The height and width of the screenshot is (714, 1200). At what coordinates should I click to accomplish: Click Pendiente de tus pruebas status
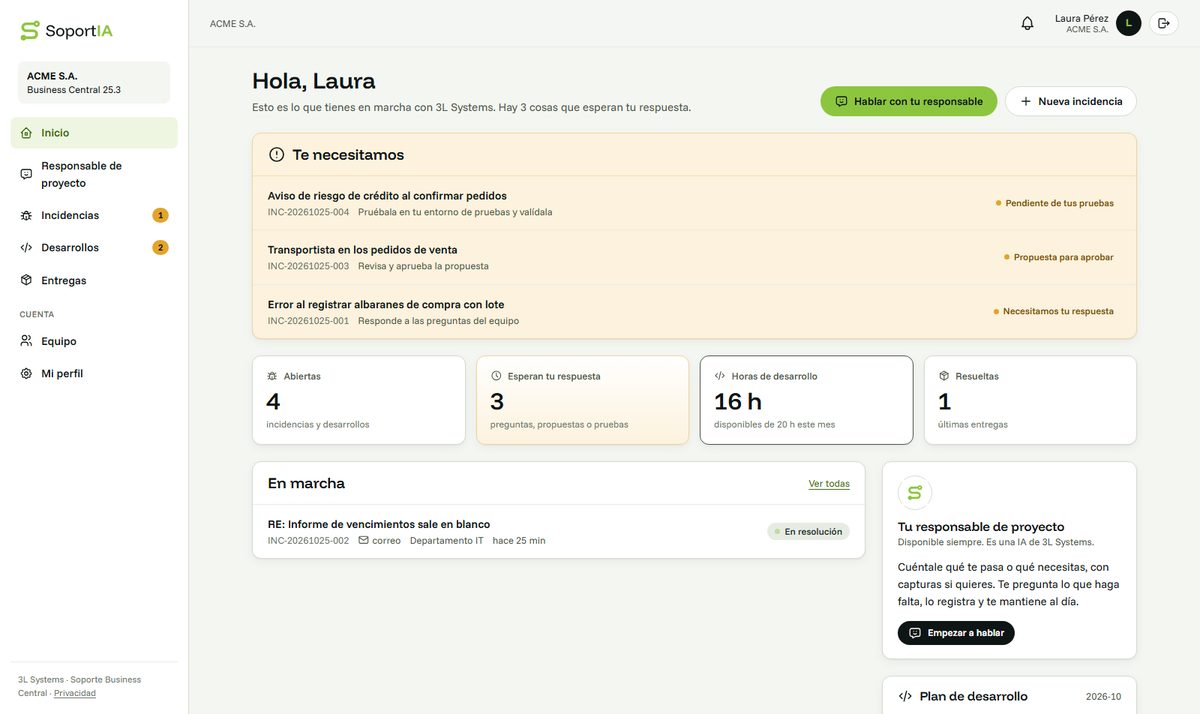(x=1054, y=203)
